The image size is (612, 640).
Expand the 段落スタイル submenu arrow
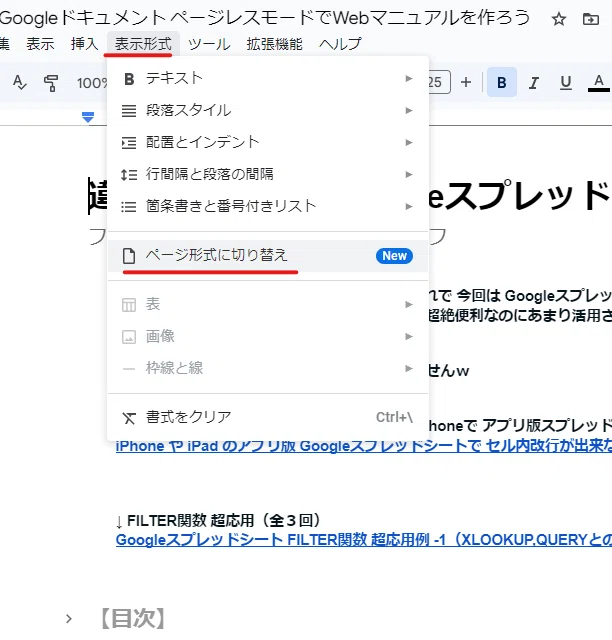(x=409, y=110)
